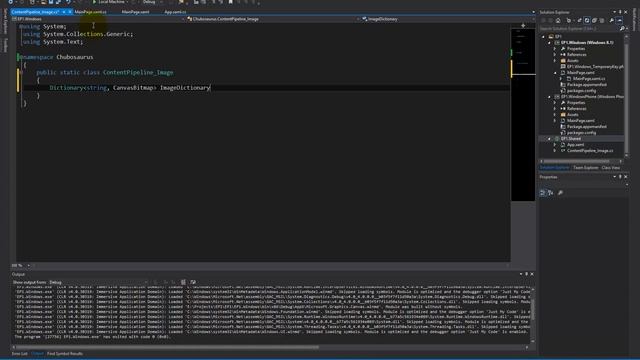This screenshot has height=360, width=640.
Task: Click the editor split-view plus button
Action: [523, 25]
